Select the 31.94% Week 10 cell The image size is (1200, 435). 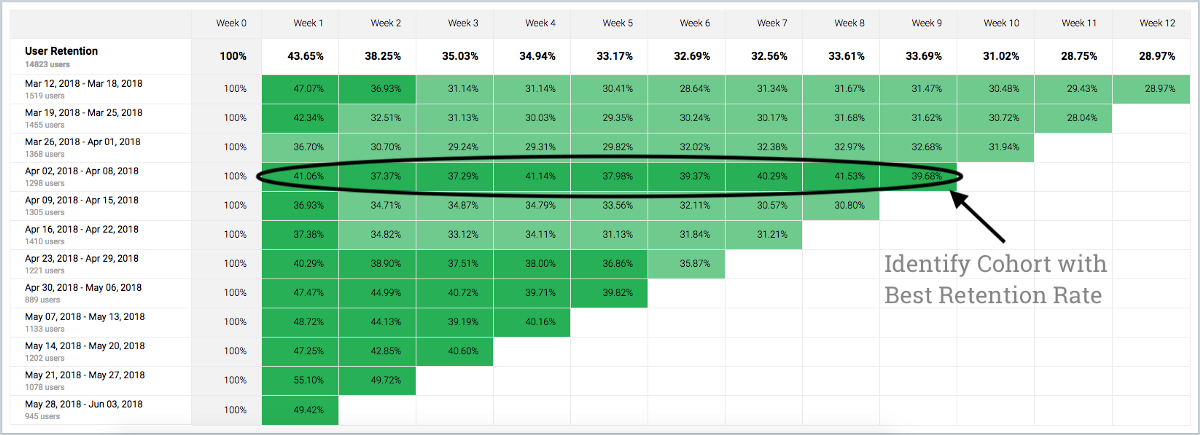[x=997, y=147]
